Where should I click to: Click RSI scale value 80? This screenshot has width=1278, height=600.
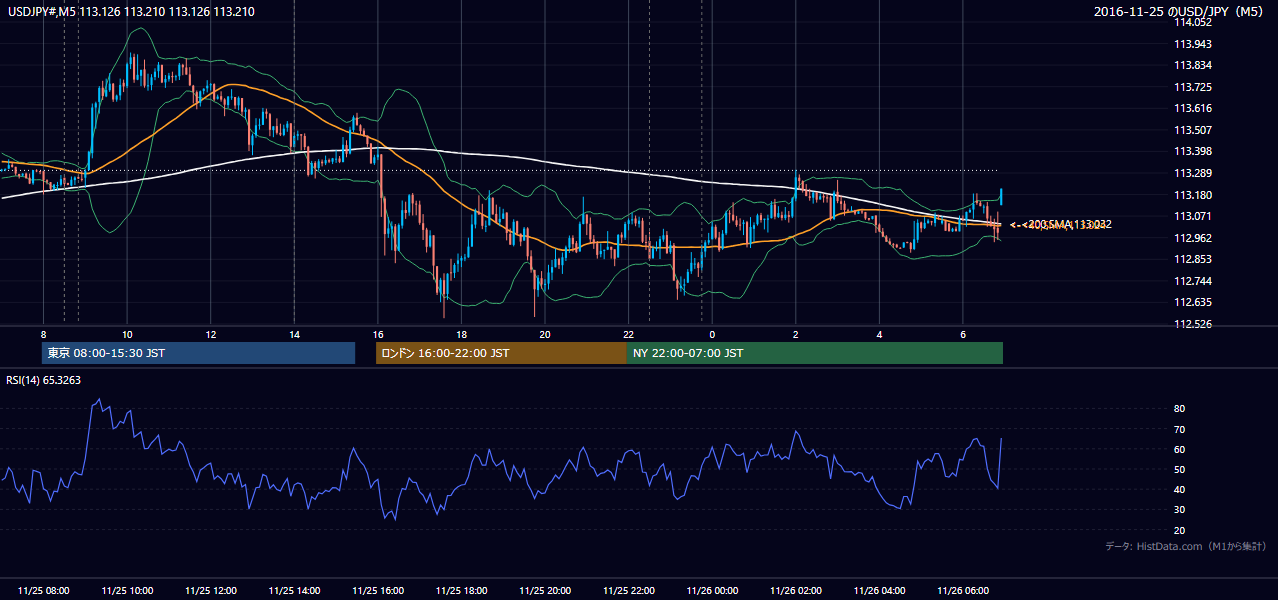pyautogui.click(x=1179, y=409)
